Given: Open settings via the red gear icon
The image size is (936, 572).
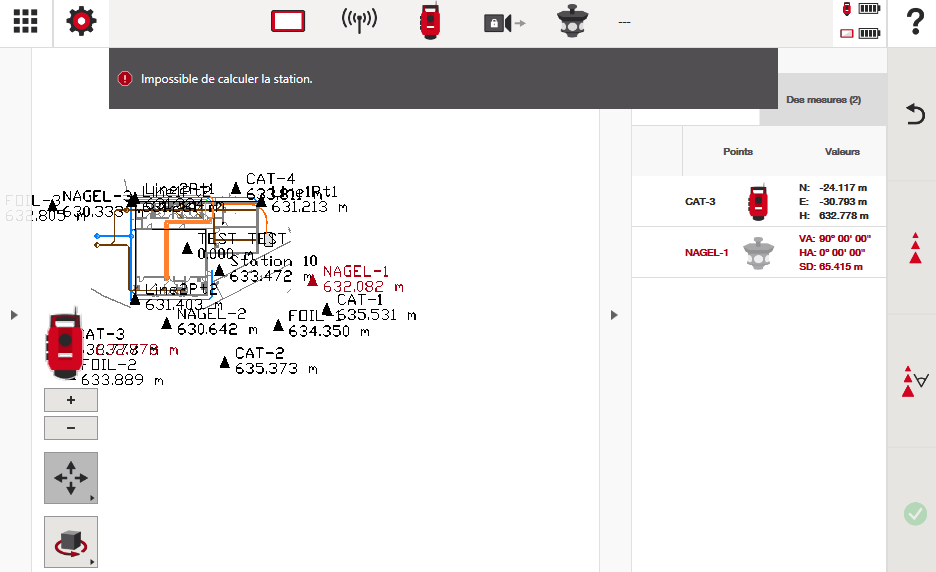Looking at the screenshot, I should (x=81, y=22).
